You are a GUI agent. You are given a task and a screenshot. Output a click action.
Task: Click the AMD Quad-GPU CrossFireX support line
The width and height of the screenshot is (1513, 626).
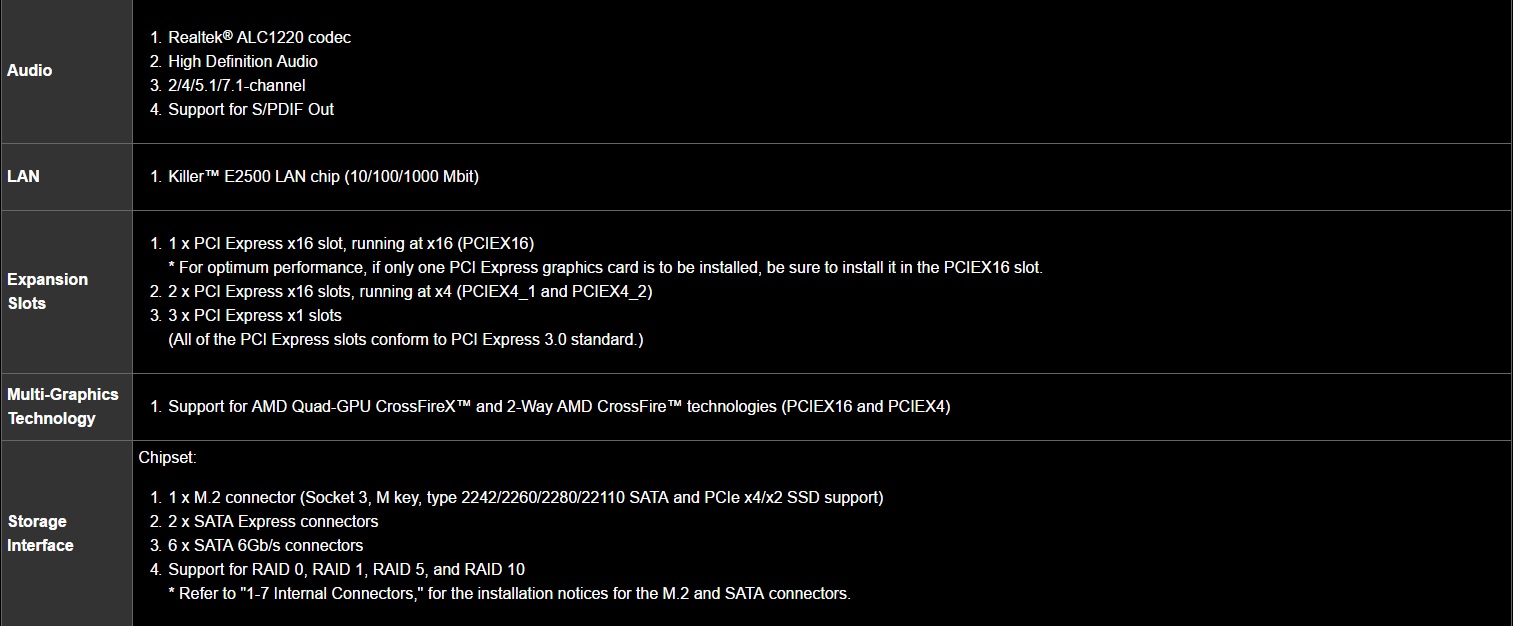559,407
